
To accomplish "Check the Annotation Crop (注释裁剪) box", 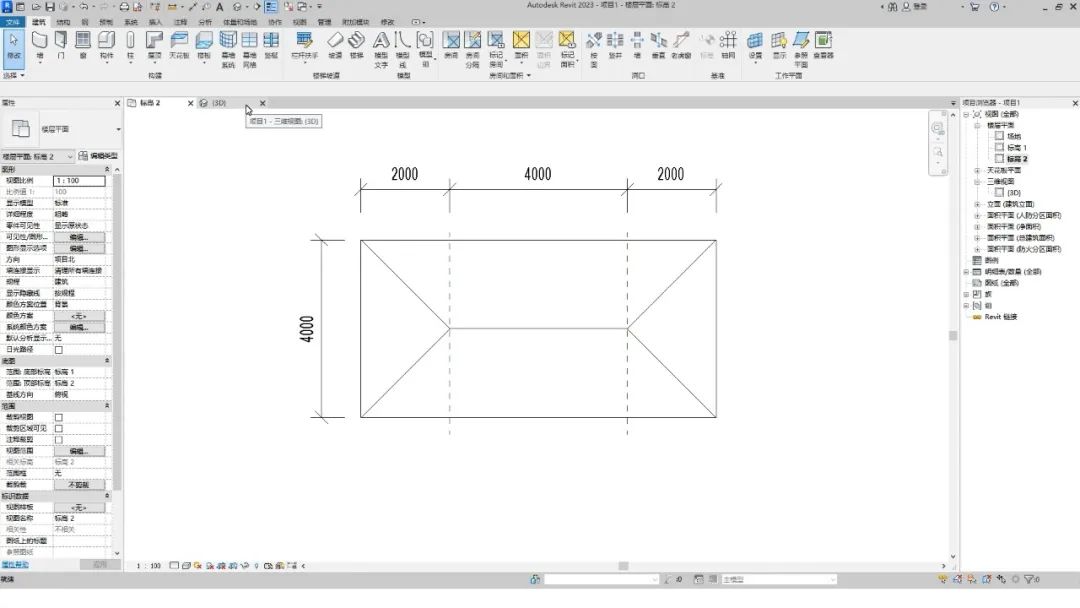I will click(x=58, y=440).
